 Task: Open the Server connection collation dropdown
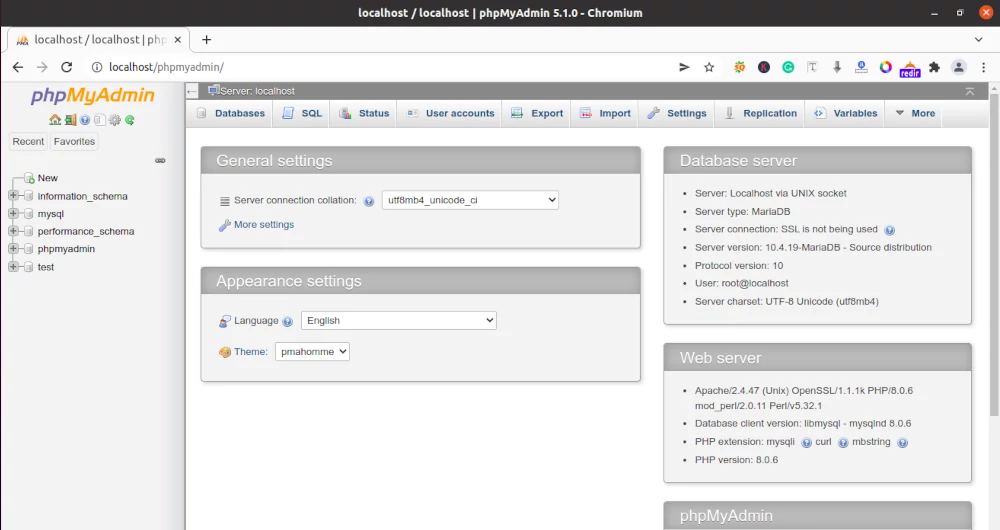470,200
